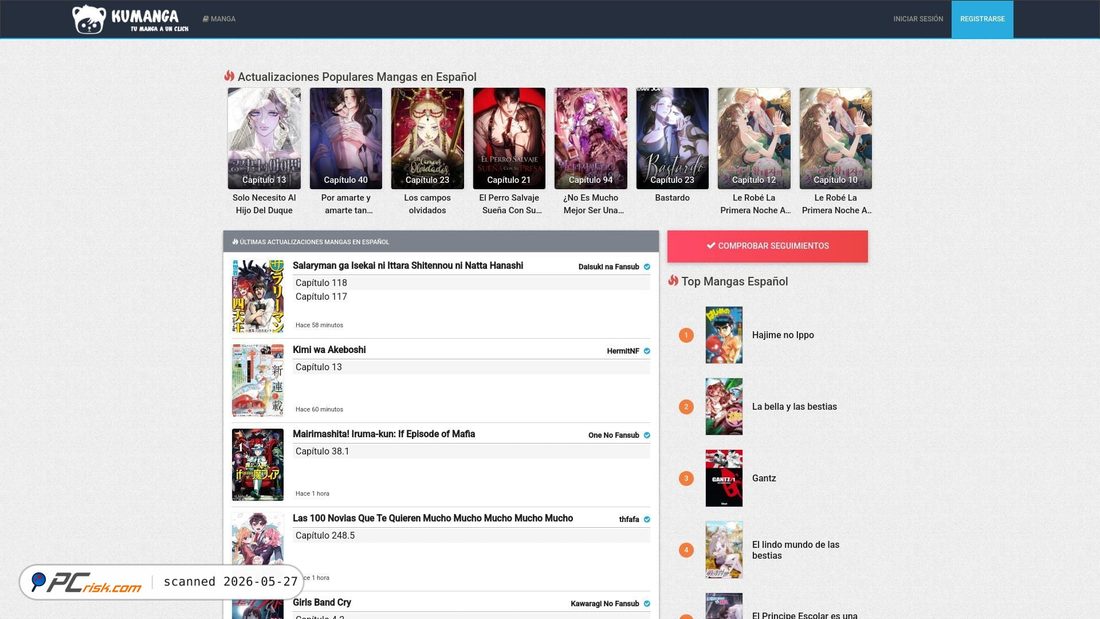Open ¿No Es Mucho Mejor Ser Una cover
Screen dimensions: 1100x619
tap(591, 138)
